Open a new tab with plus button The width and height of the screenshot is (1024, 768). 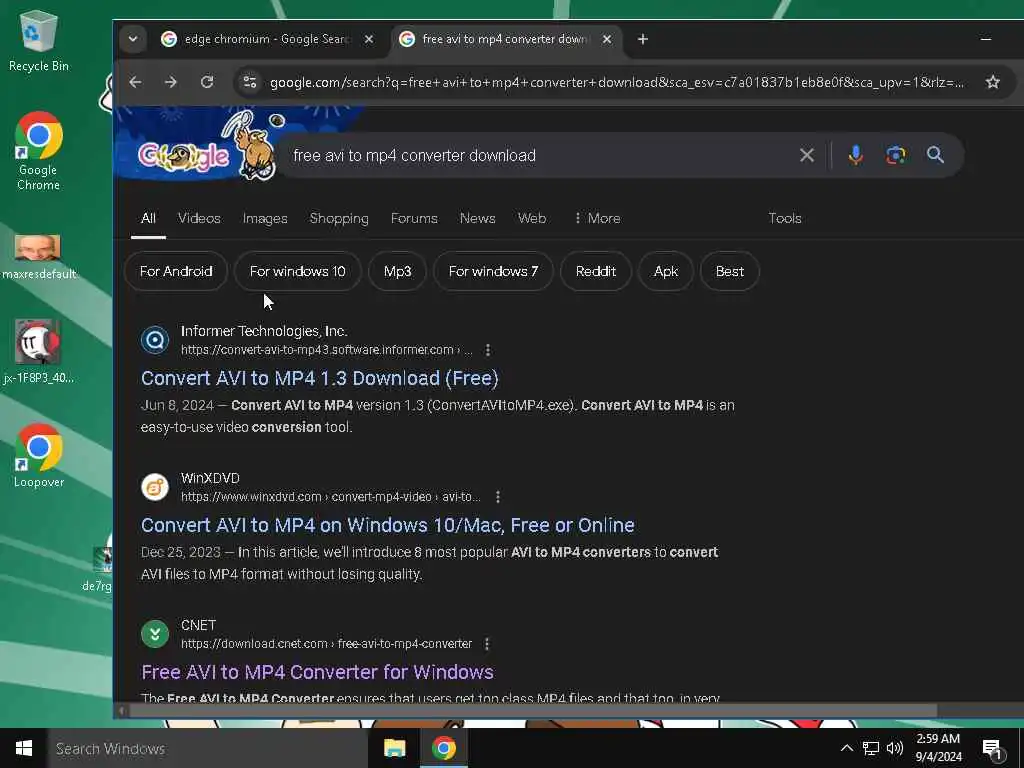(x=643, y=39)
